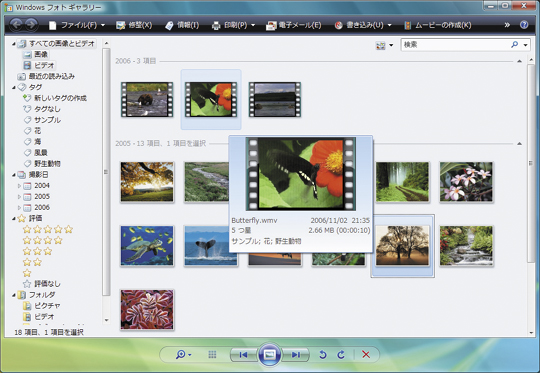The height and width of the screenshot is (373, 540).
Task: Go to the next item in controls
Action: click(x=295, y=355)
